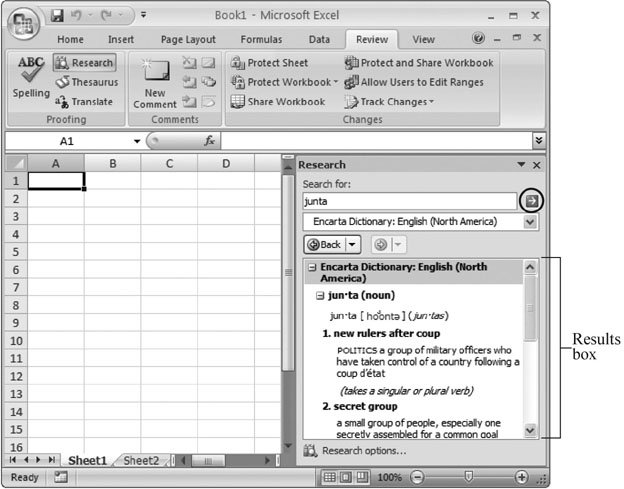The height and width of the screenshot is (489, 624).
Task: Open the Formulas tab
Action: 261,39
